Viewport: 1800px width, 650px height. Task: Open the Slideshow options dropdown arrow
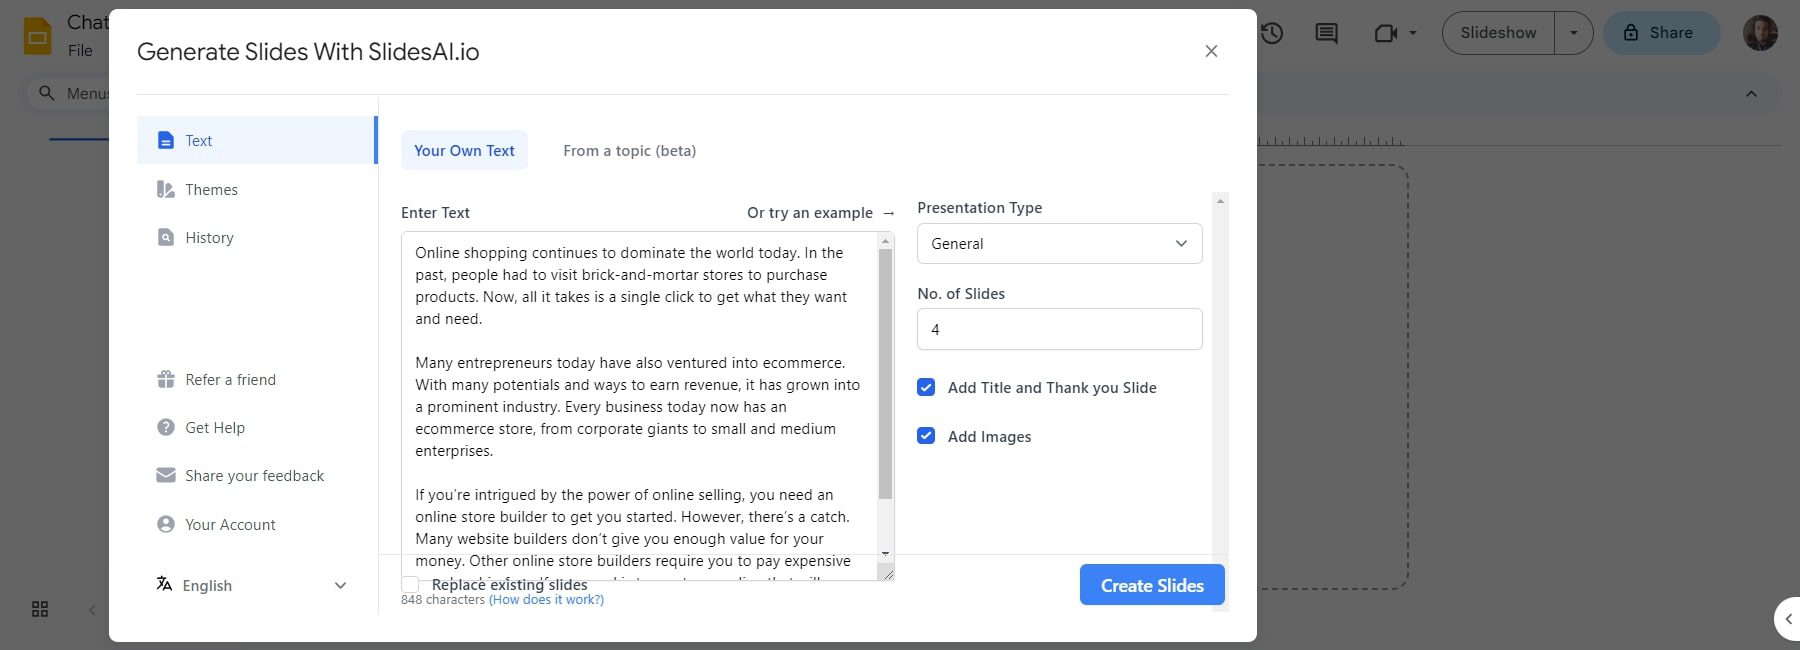tap(1573, 33)
